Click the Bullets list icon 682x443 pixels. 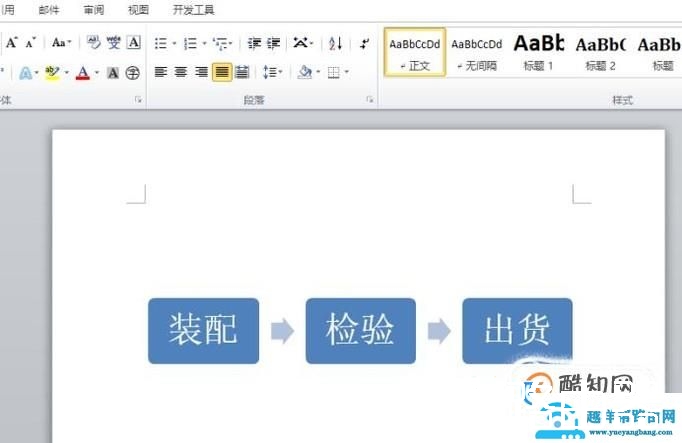tap(161, 43)
